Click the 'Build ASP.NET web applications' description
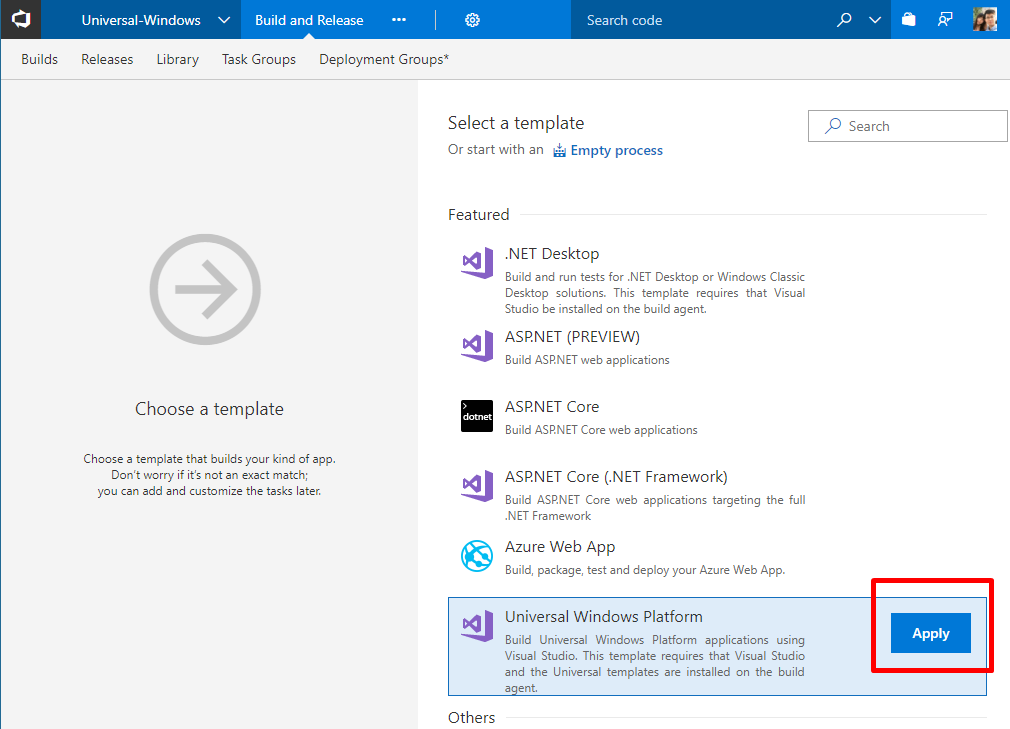1010x729 pixels. [587, 360]
